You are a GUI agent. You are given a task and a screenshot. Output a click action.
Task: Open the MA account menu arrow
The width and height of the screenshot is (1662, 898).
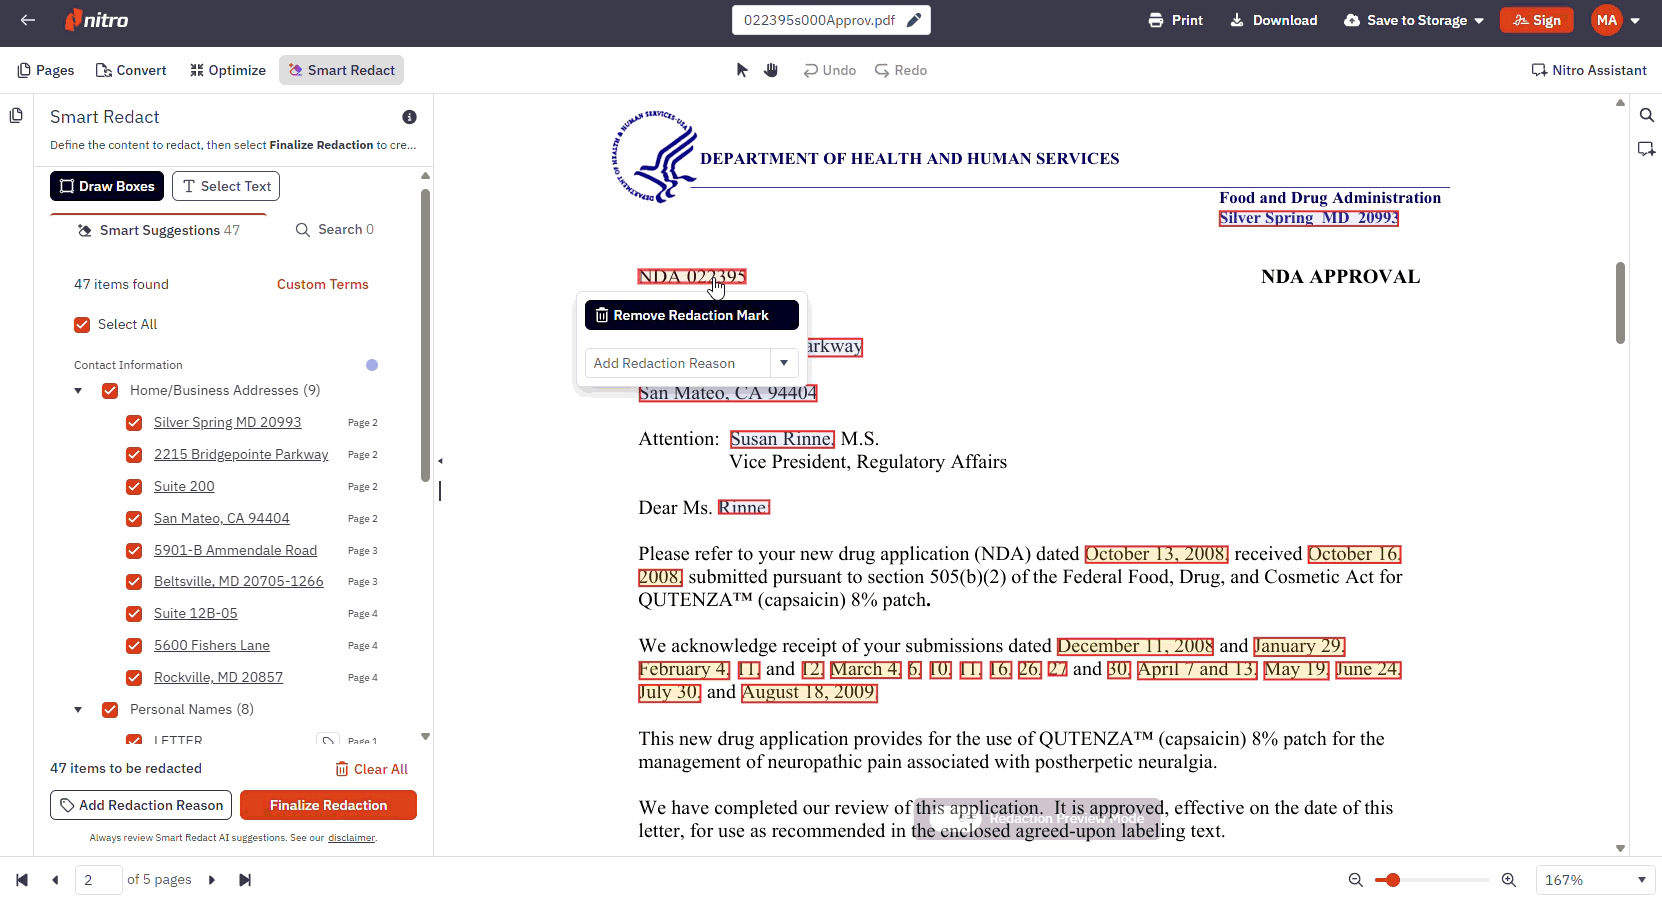point(1635,20)
